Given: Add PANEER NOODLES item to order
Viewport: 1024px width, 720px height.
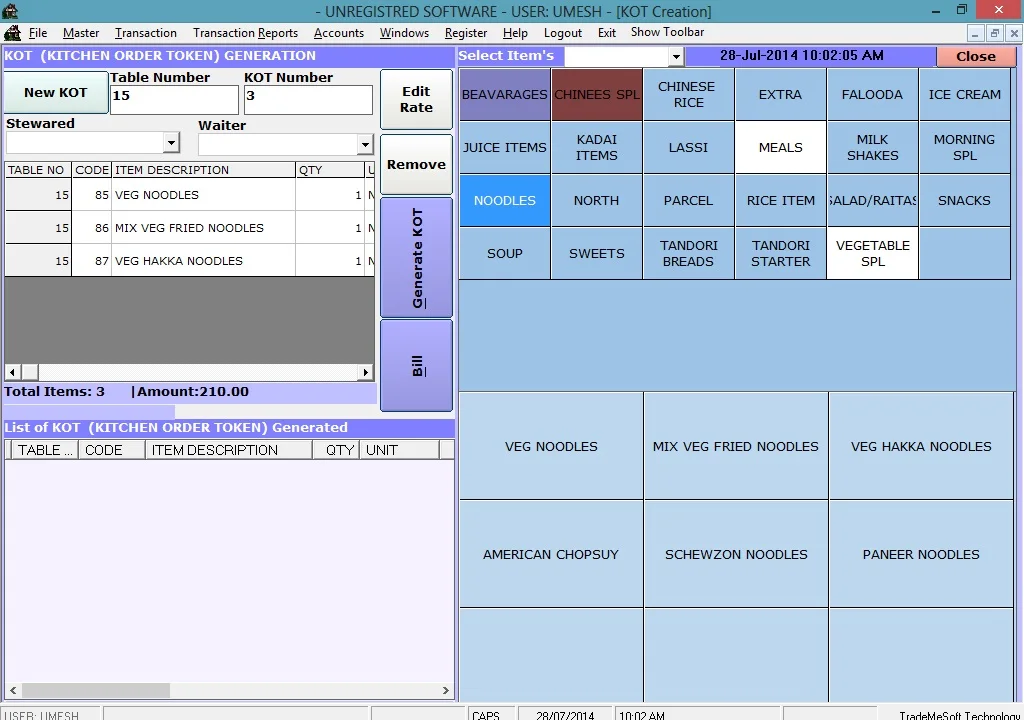Looking at the screenshot, I should click(920, 554).
